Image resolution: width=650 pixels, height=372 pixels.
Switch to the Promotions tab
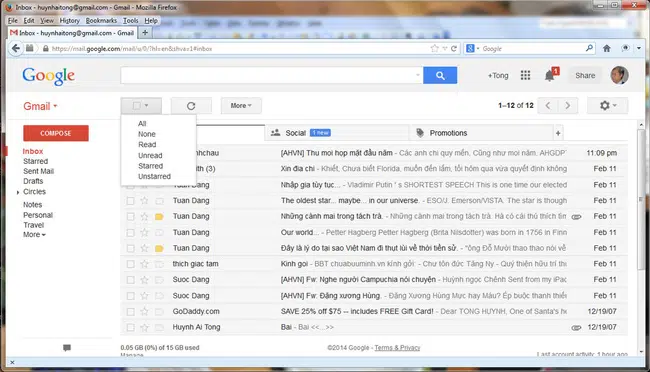click(448, 133)
